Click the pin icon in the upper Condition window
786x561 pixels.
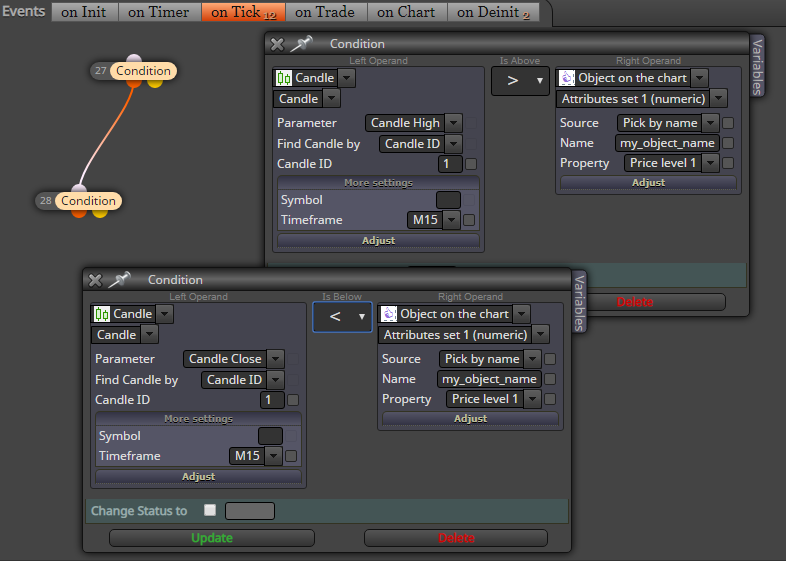301,44
